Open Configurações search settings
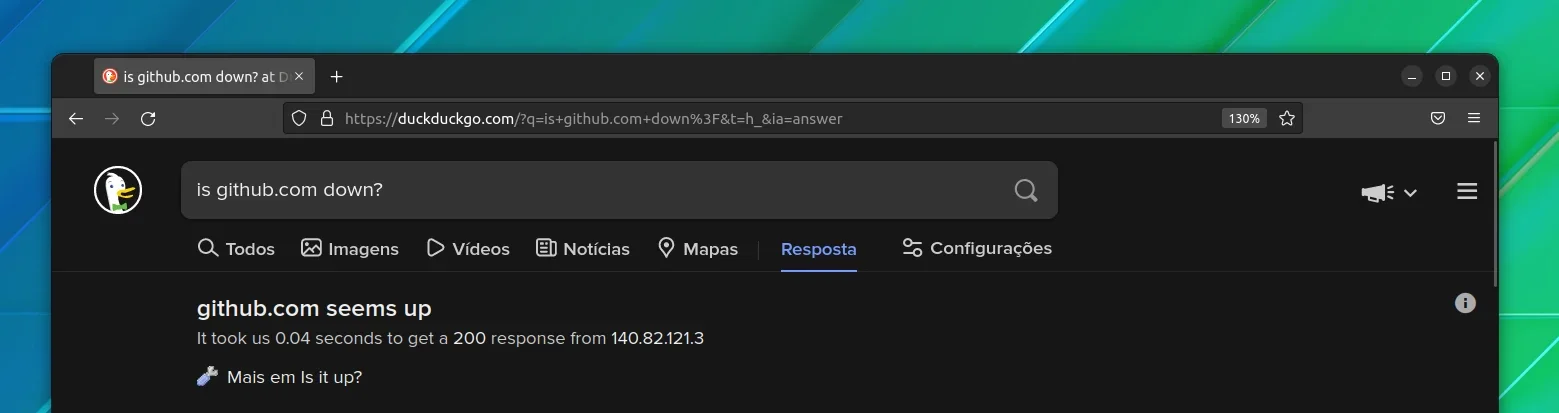 (x=977, y=248)
